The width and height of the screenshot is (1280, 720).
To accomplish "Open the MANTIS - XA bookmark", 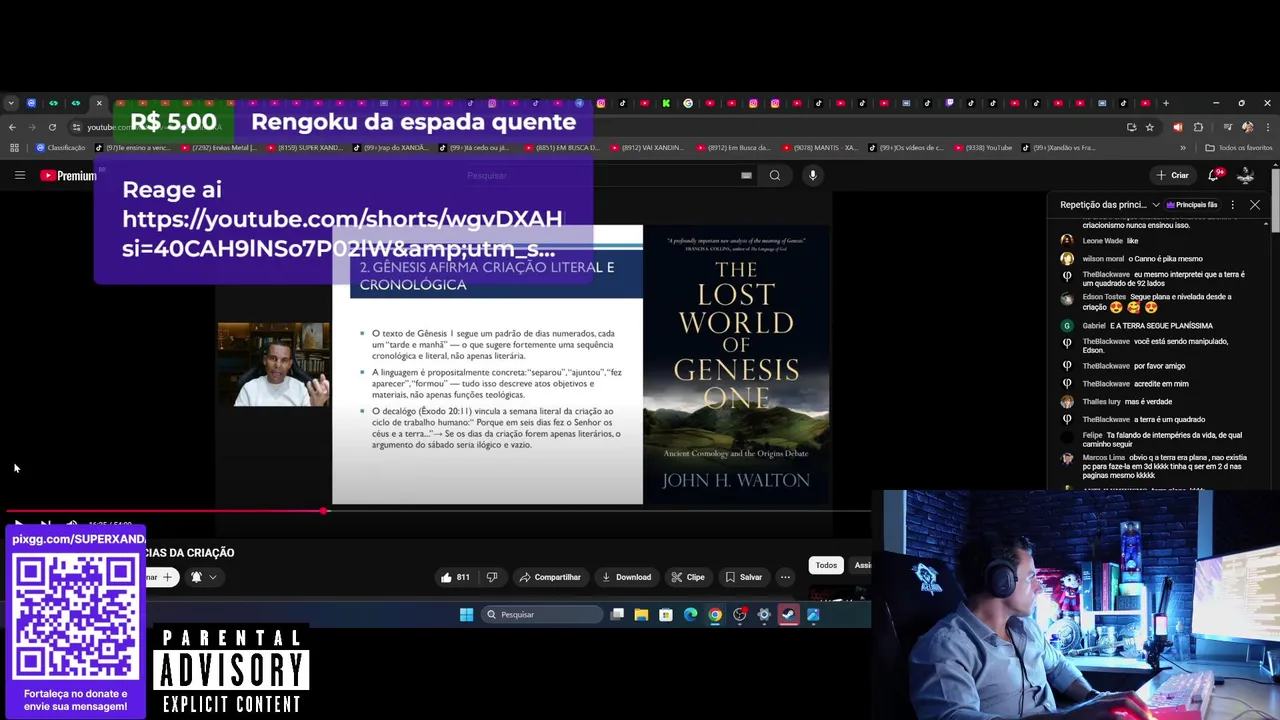I will pos(820,148).
